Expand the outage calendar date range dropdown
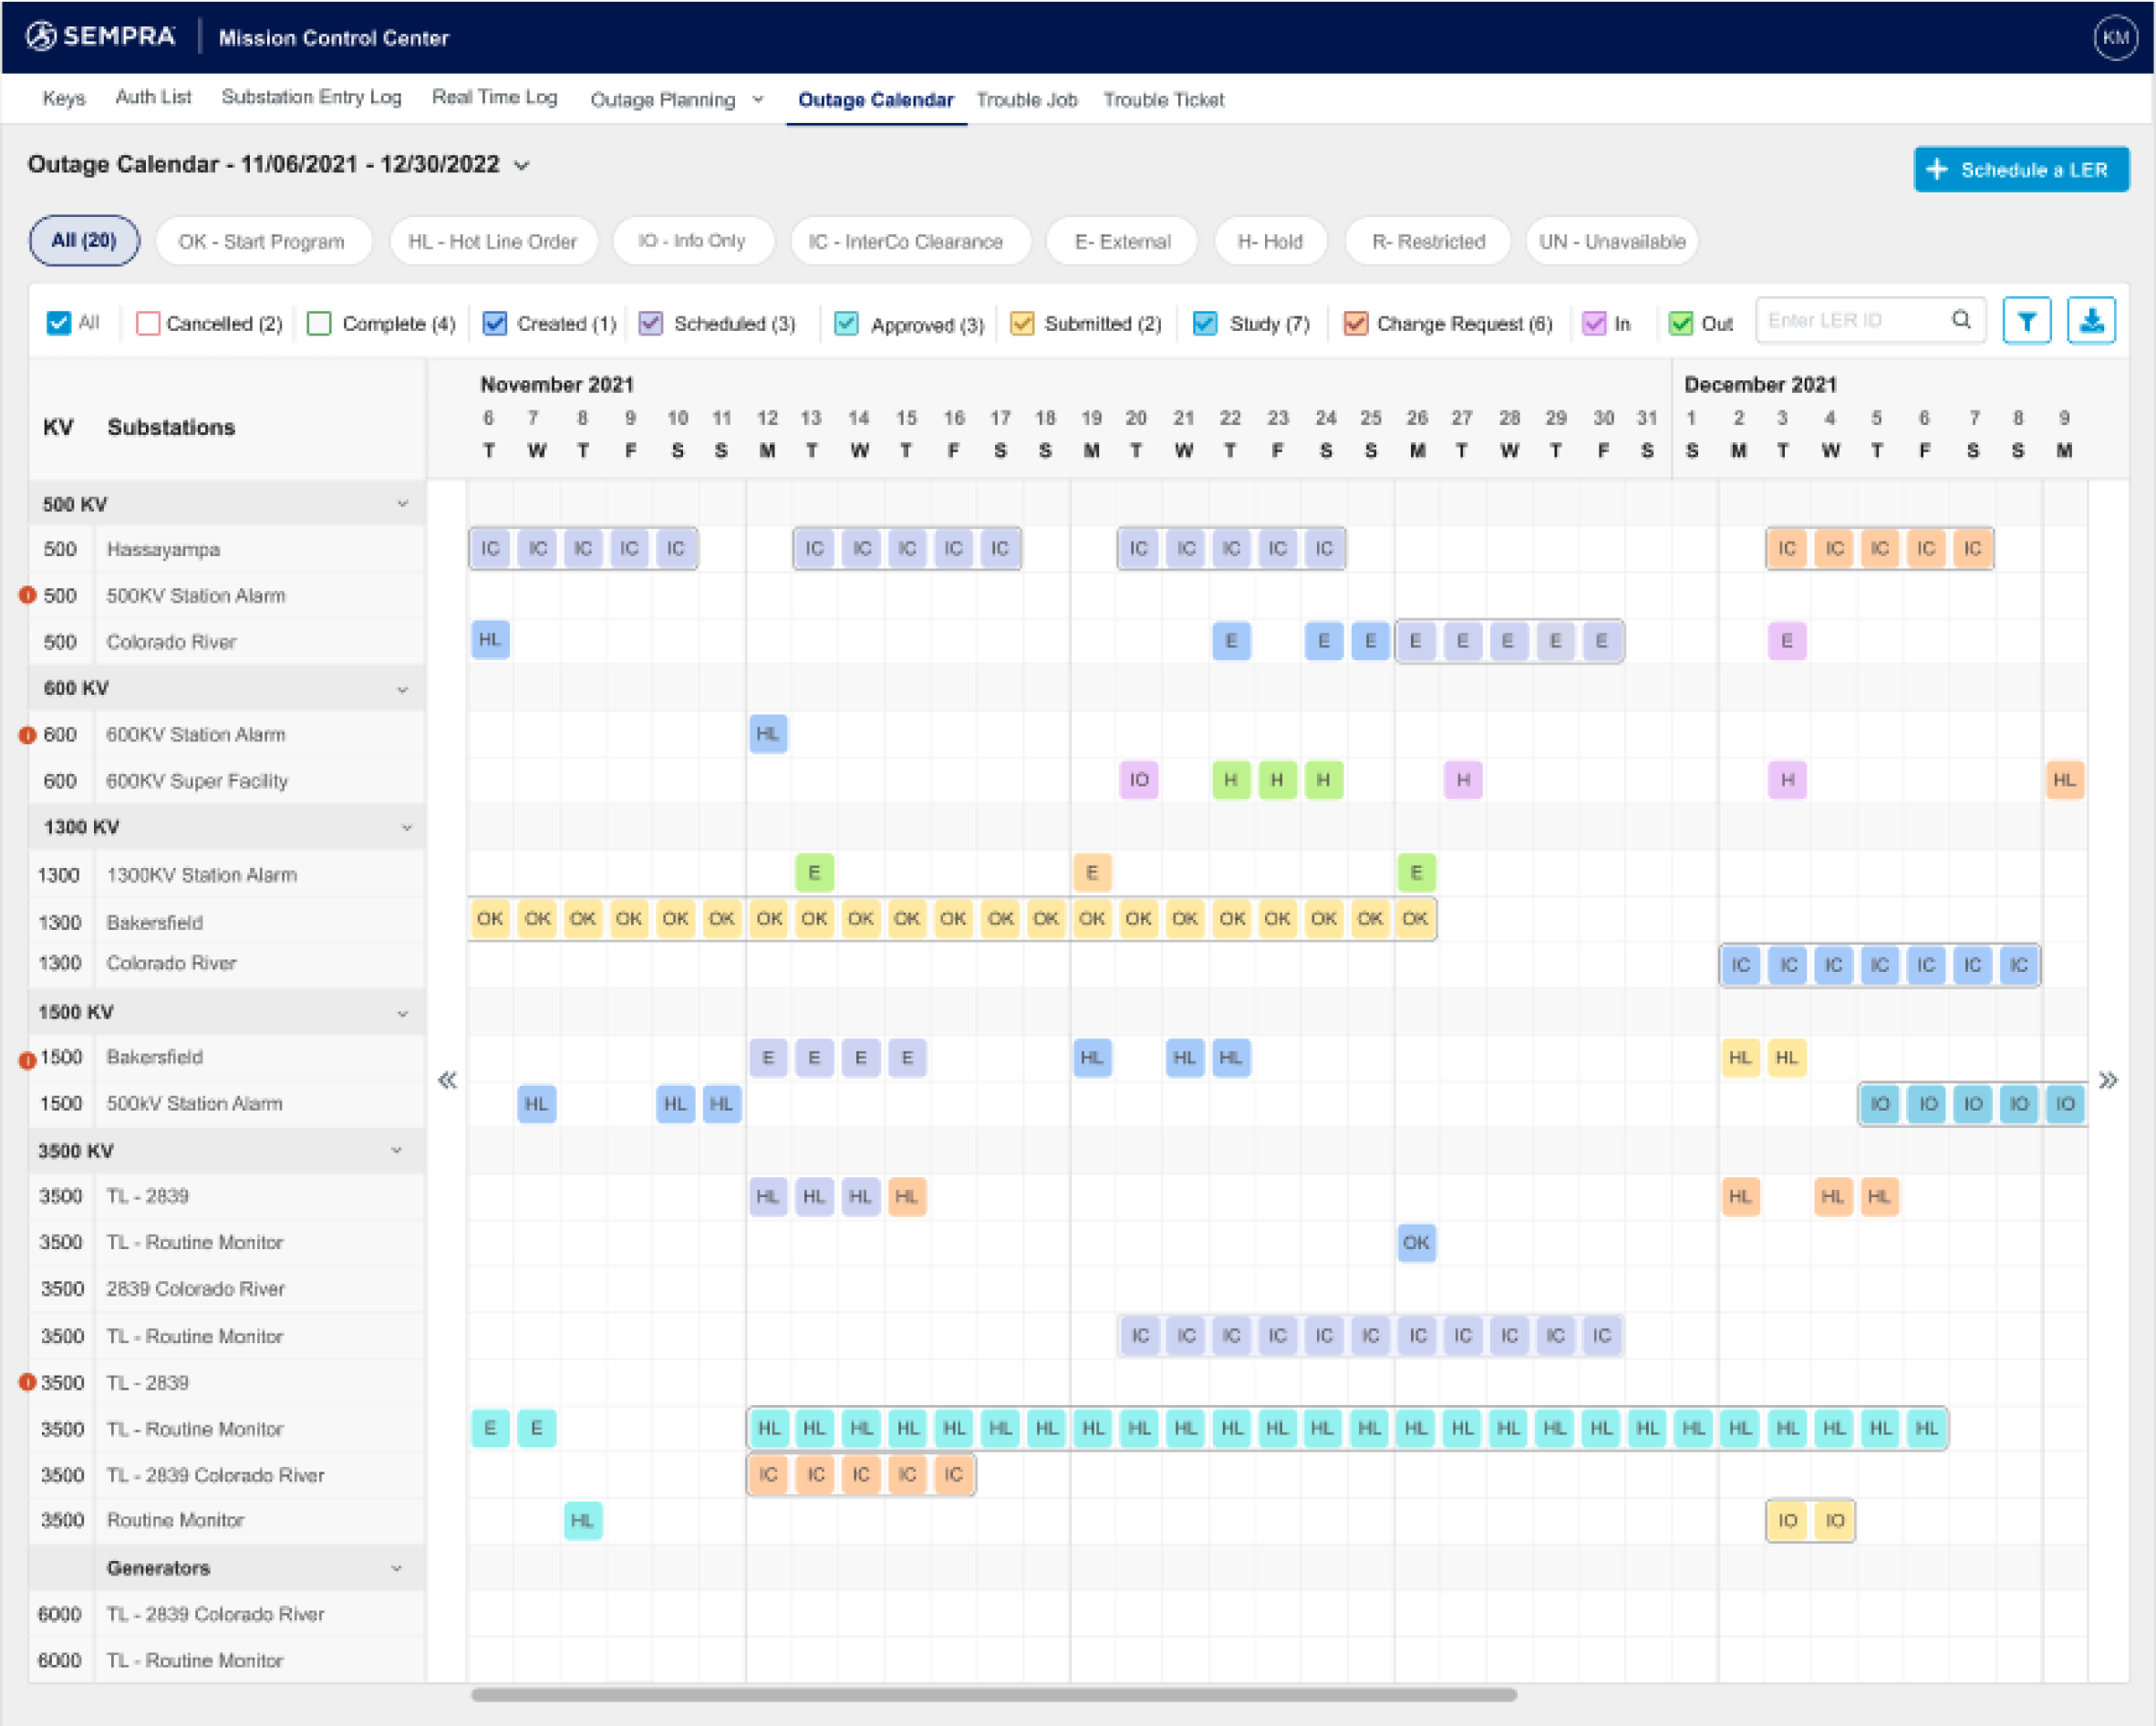 pos(522,166)
